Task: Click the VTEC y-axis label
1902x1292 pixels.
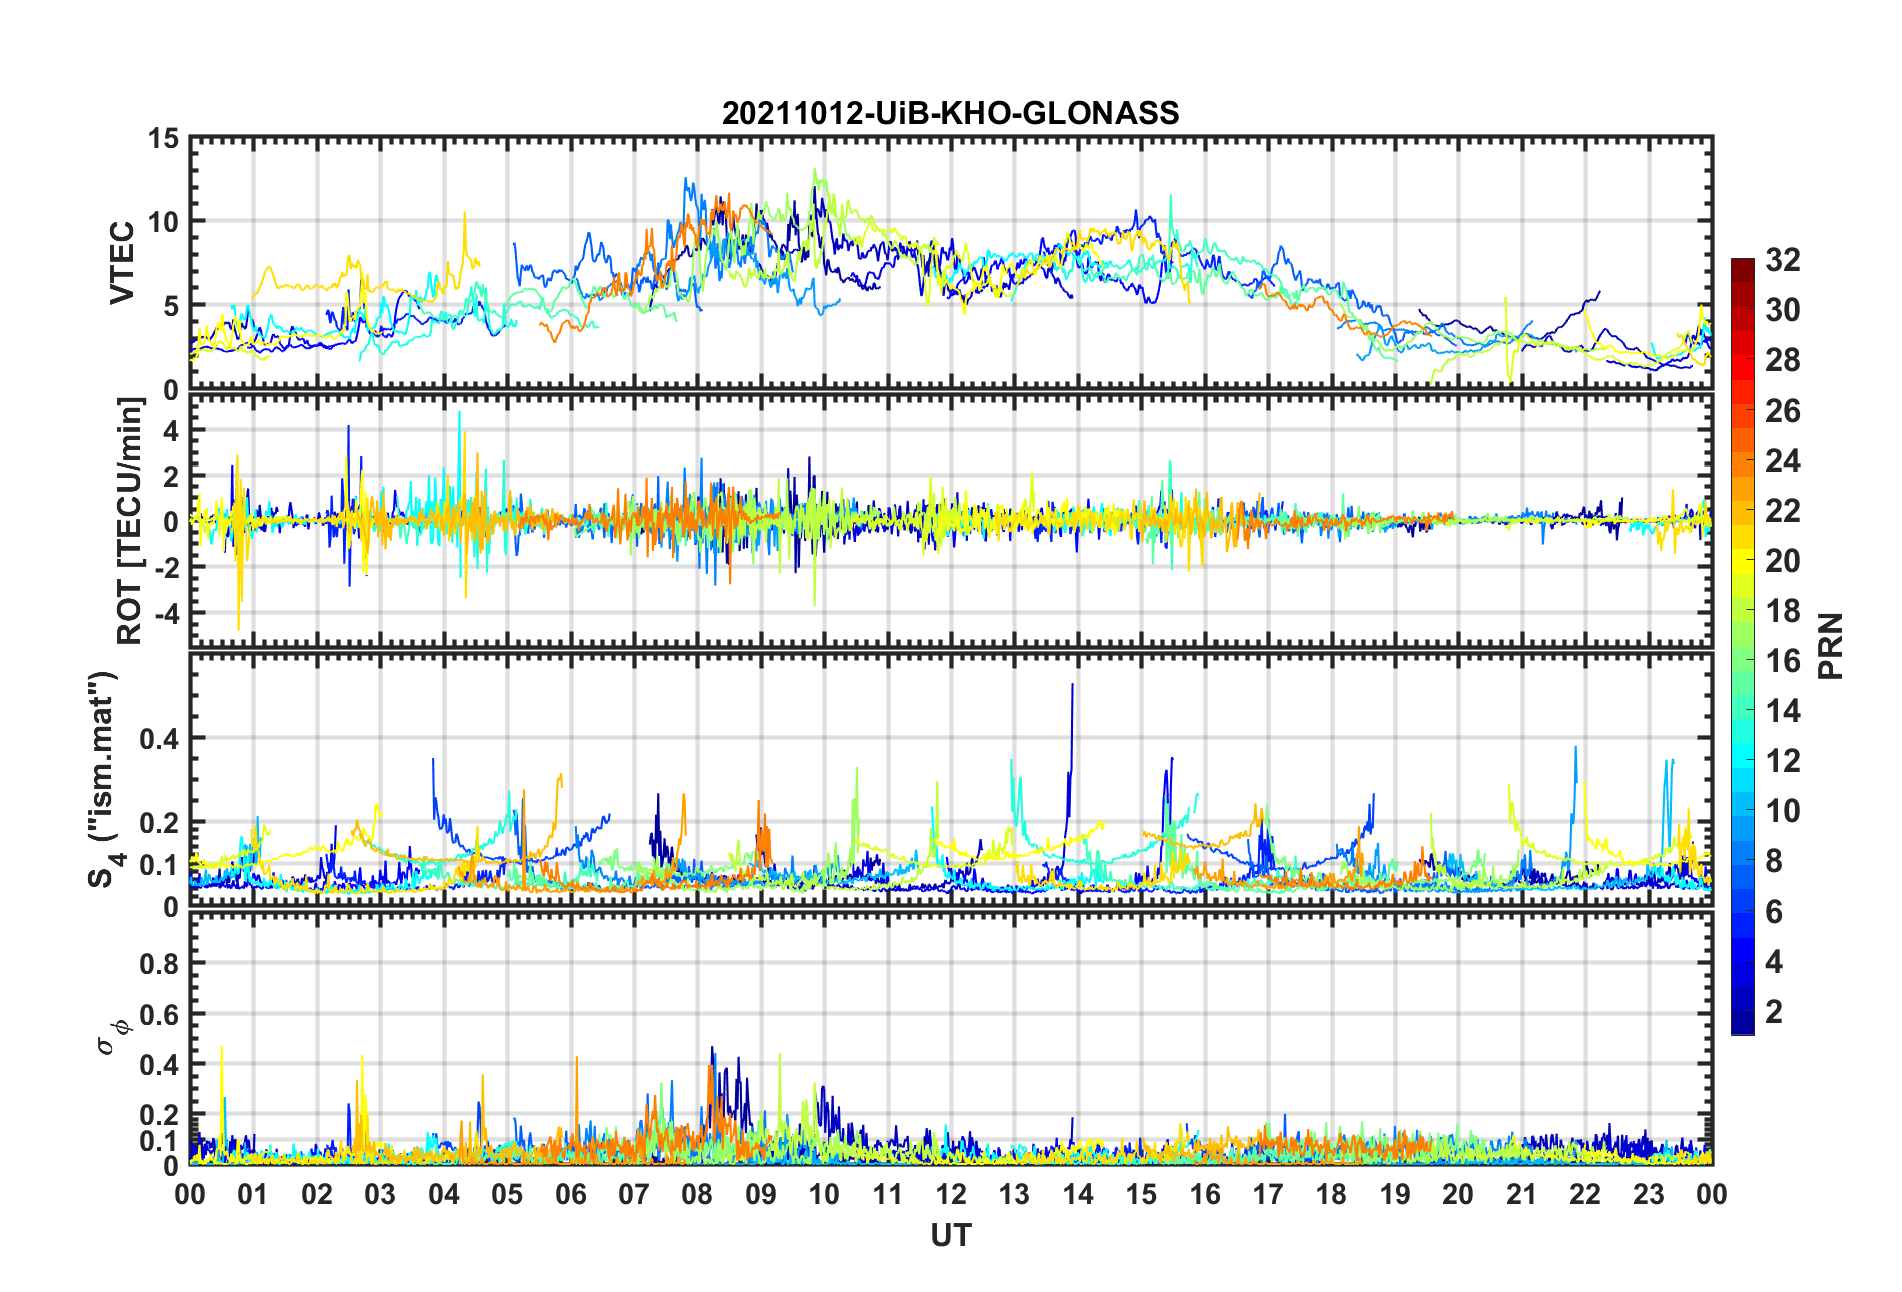Action: (x=122, y=263)
